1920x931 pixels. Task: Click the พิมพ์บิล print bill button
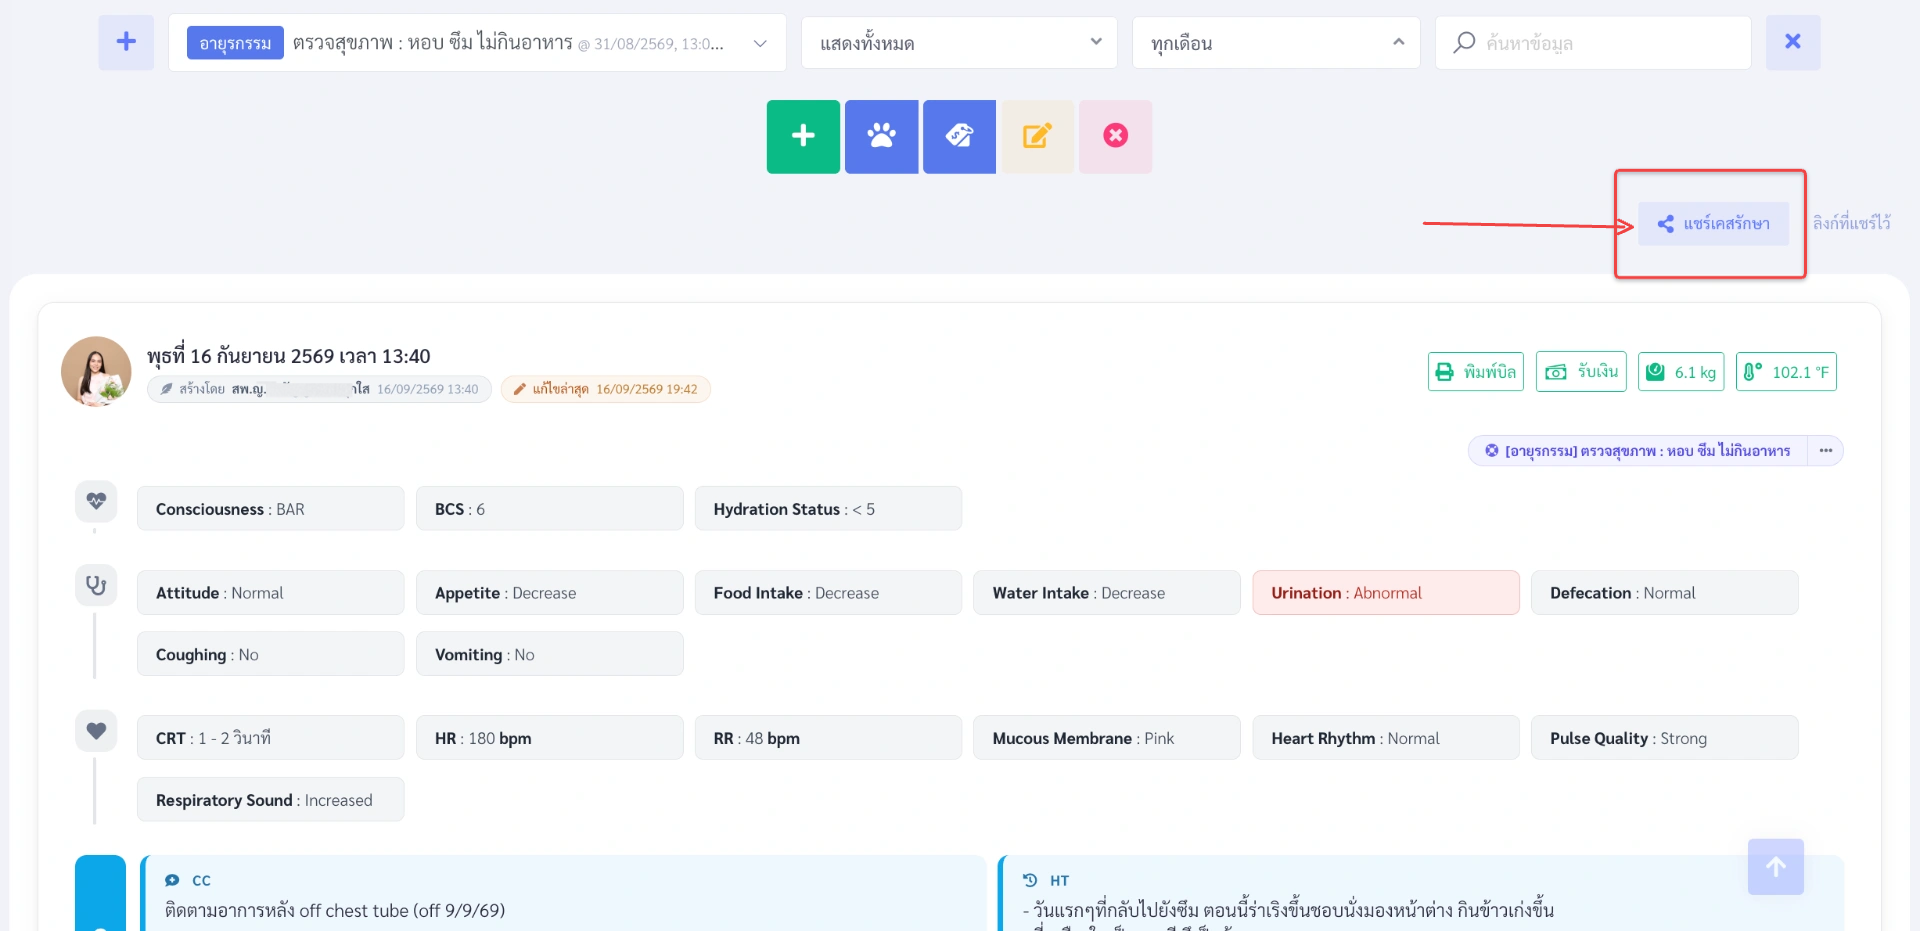pyautogui.click(x=1476, y=372)
